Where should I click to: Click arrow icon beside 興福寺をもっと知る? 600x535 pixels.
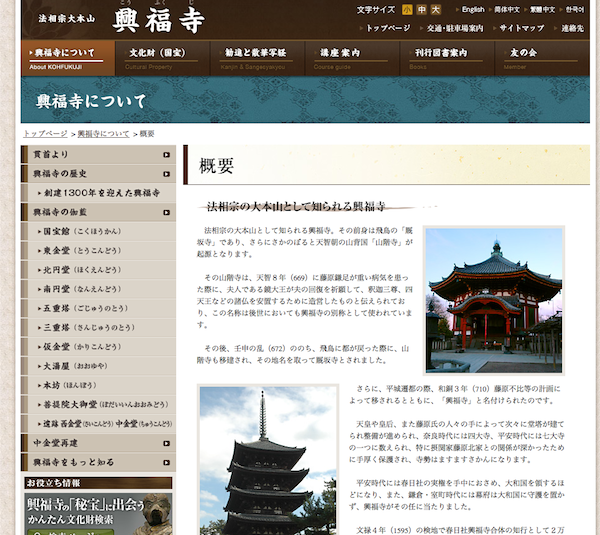[x=167, y=462]
